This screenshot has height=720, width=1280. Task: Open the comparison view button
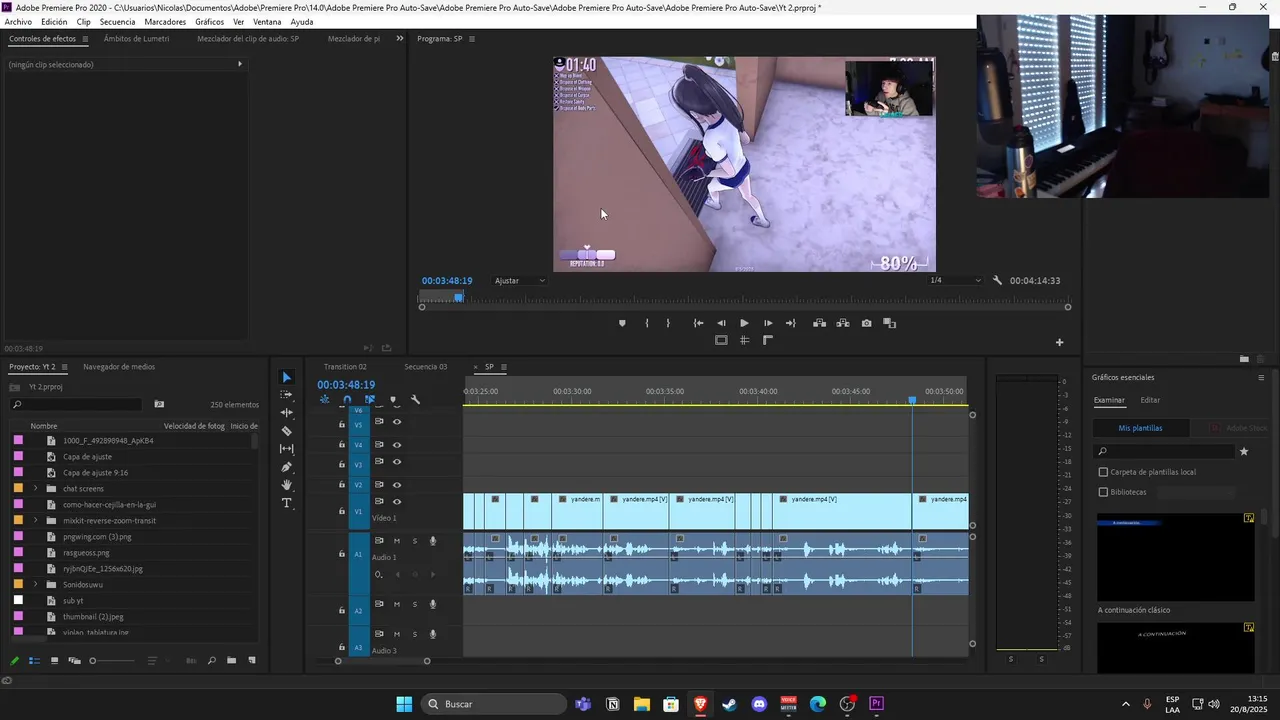pyautogui.click(x=890, y=323)
